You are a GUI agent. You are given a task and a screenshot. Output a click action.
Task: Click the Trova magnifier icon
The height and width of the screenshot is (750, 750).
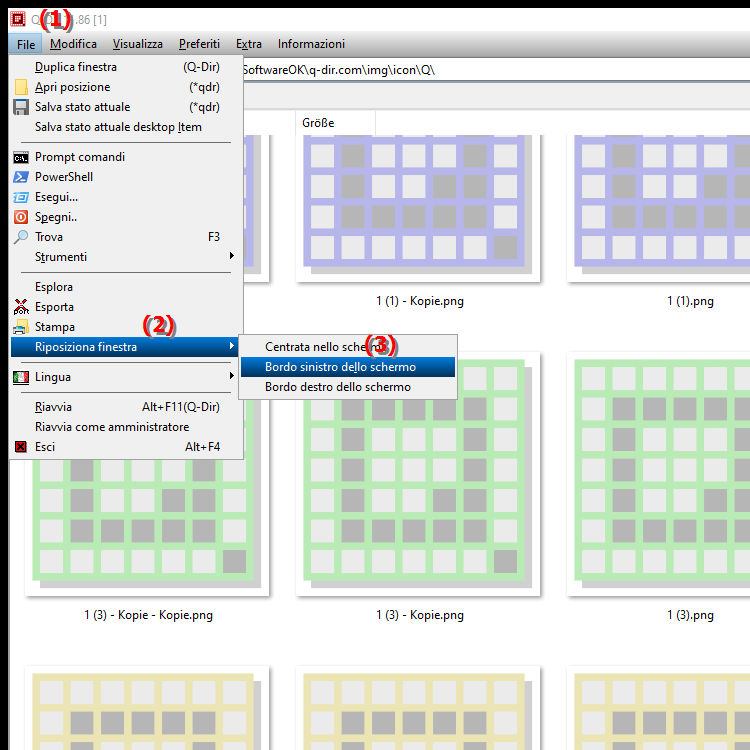tap(21, 237)
